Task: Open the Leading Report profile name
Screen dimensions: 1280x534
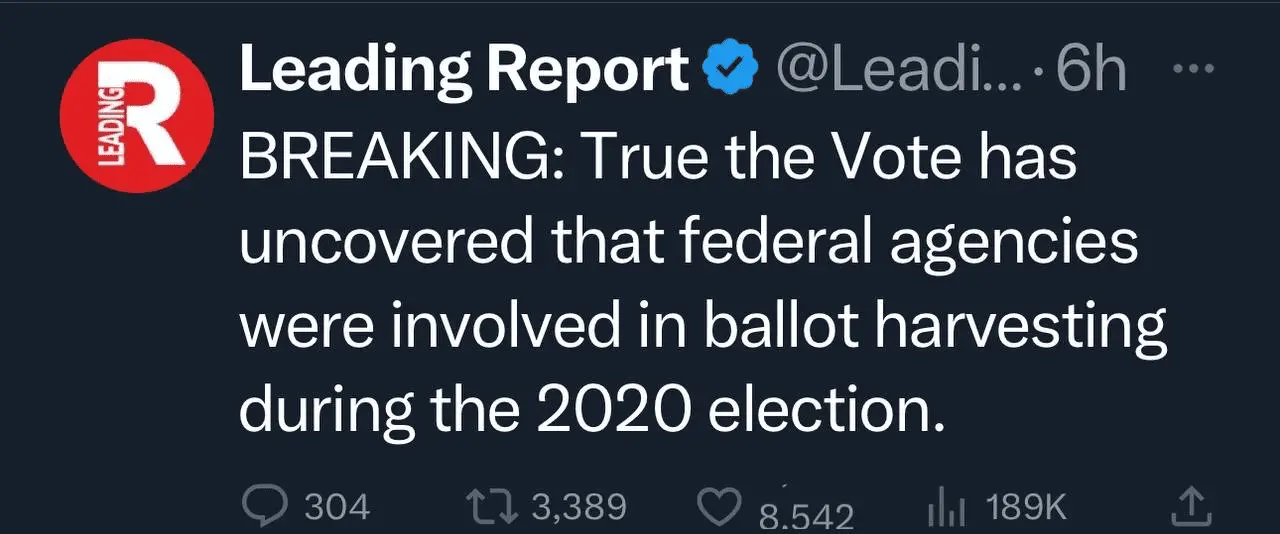Action: 464,70
